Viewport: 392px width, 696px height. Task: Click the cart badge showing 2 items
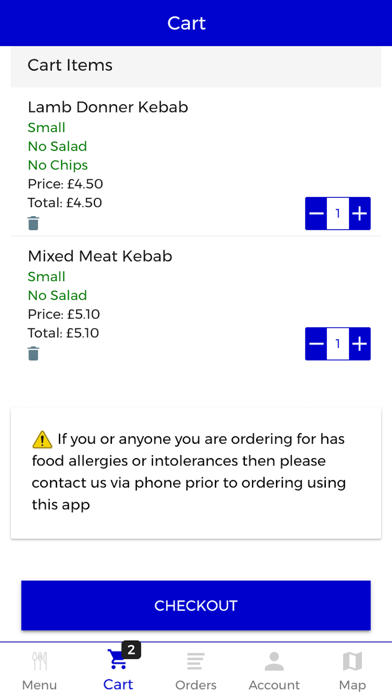point(131,650)
